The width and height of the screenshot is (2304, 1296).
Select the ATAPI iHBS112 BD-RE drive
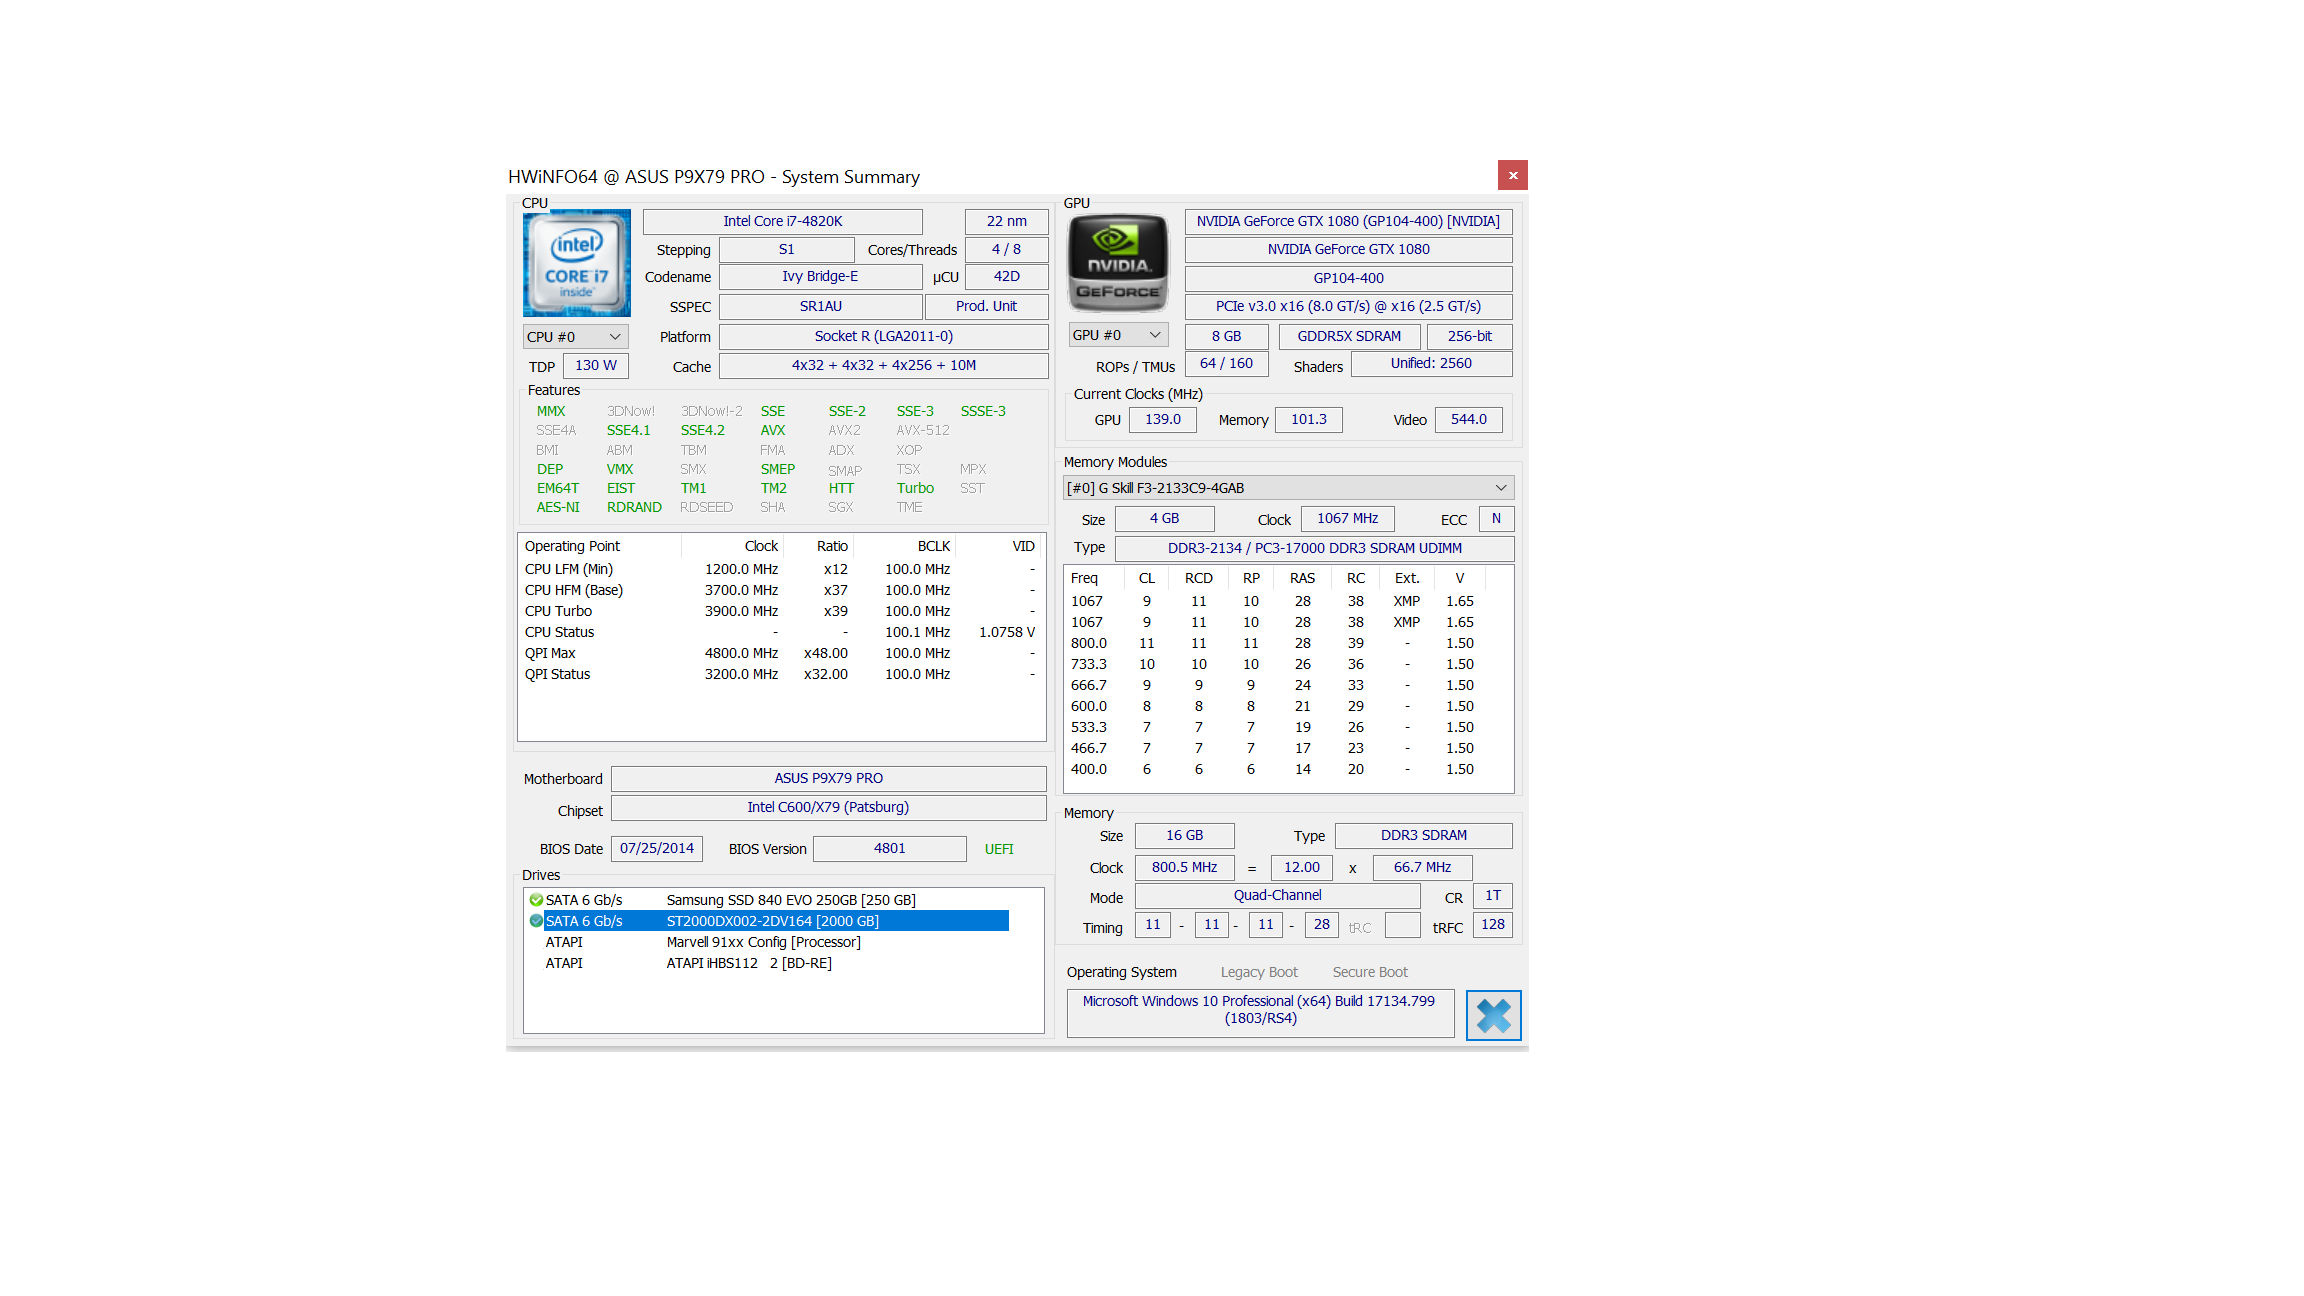pos(748,963)
